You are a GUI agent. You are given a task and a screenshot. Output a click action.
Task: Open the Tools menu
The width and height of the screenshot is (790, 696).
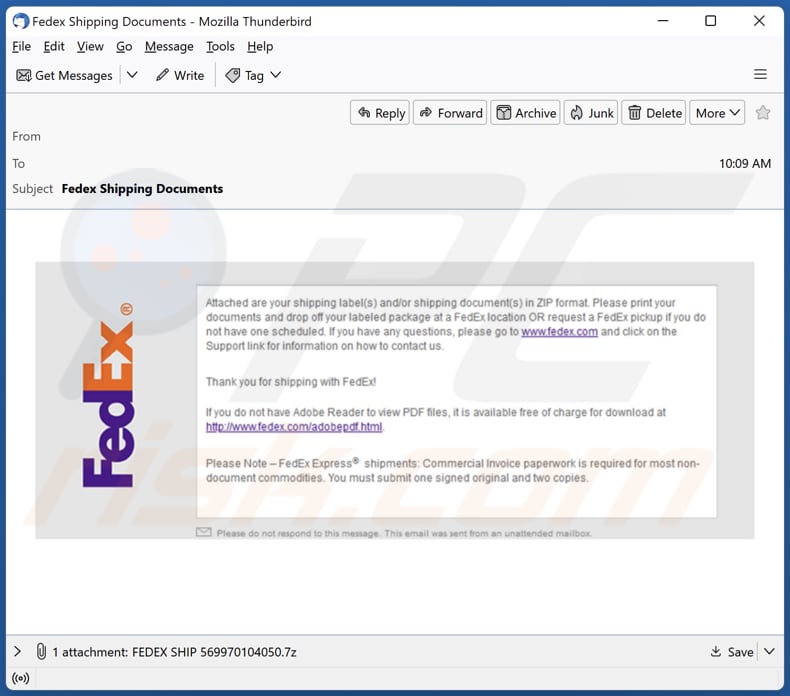pos(220,46)
